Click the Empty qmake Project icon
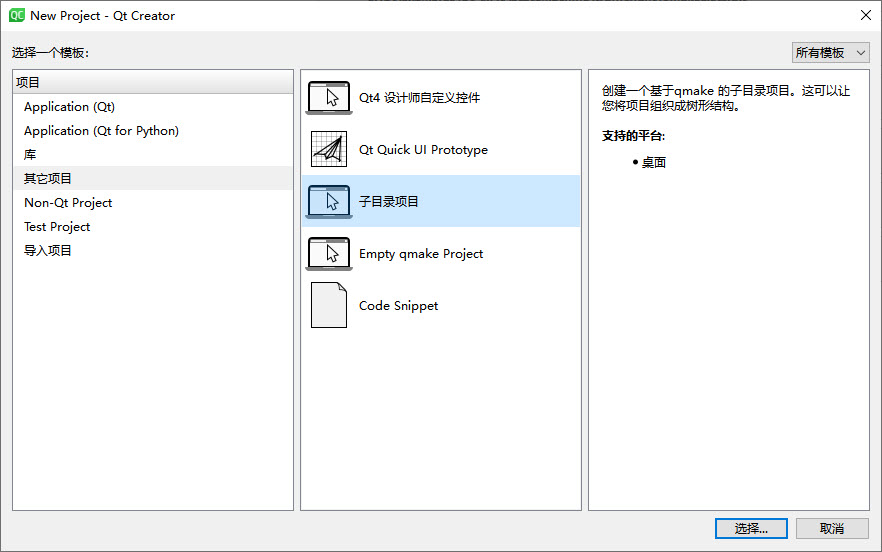 [329, 254]
